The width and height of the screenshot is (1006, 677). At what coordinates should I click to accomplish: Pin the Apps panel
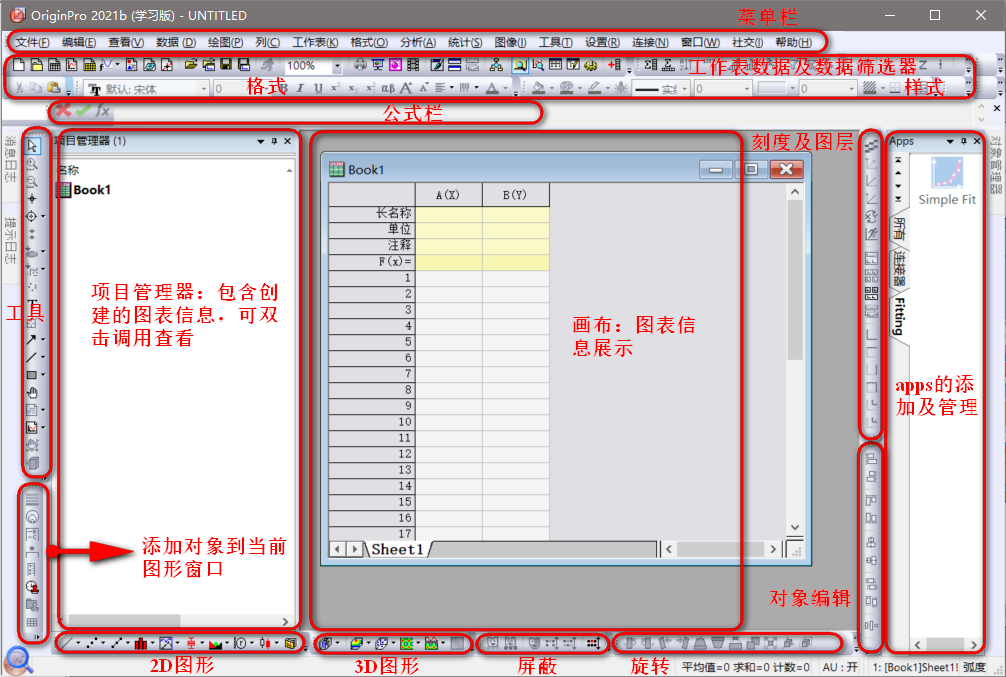(x=964, y=141)
